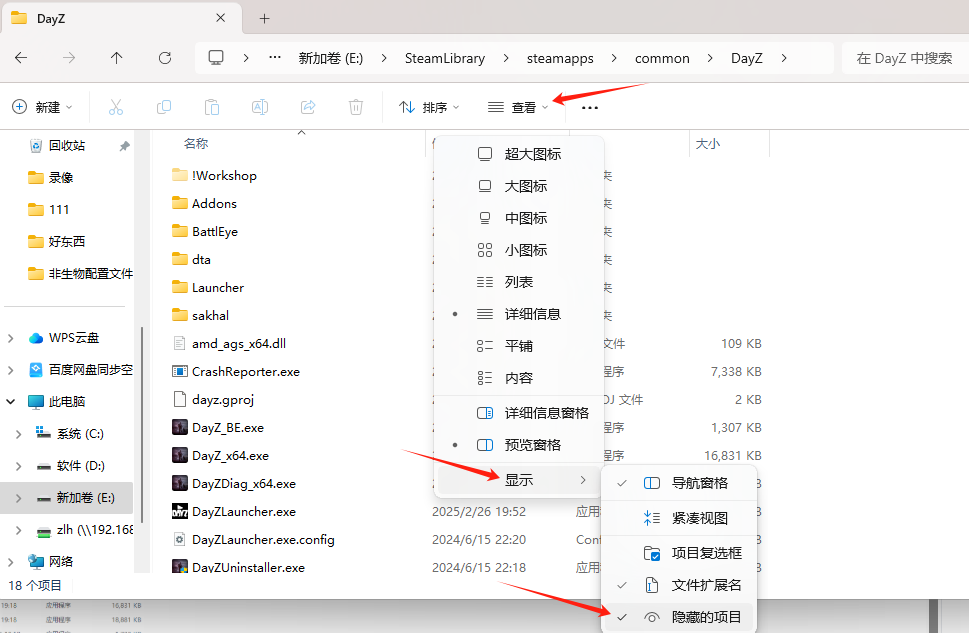Select 平铺 view option
The width and height of the screenshot is (969, 633).
(519, 346)
